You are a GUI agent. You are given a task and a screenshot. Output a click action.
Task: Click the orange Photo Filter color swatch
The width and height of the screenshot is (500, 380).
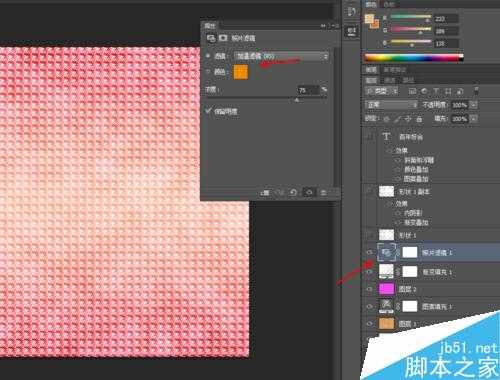tap(241, 72)
